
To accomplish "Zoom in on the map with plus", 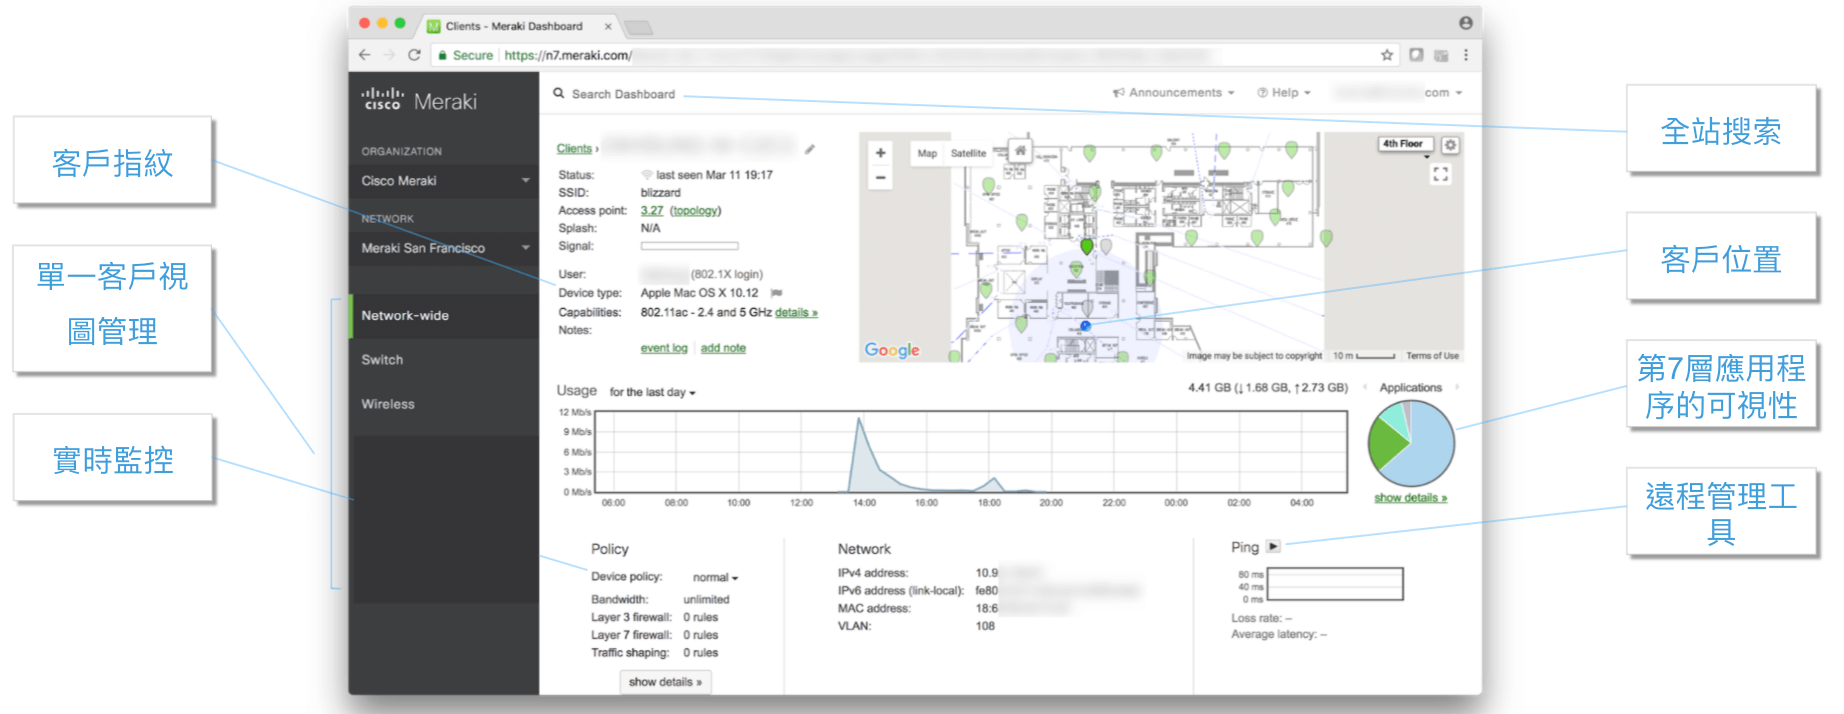I will click(880, 153).
